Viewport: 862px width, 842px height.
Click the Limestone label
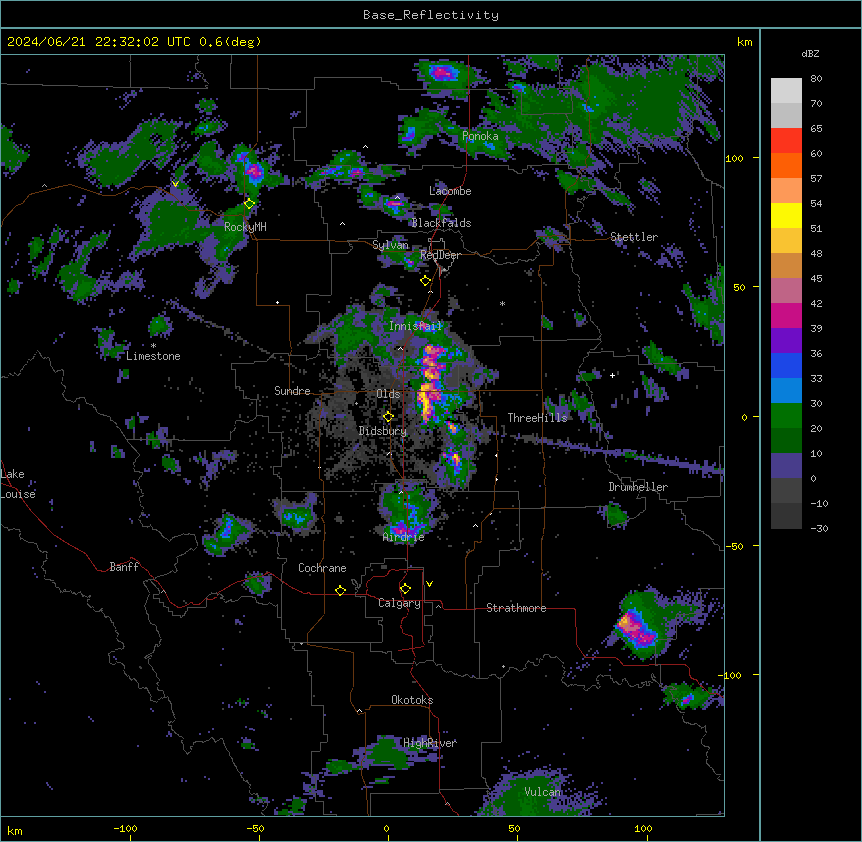point(153,356)
